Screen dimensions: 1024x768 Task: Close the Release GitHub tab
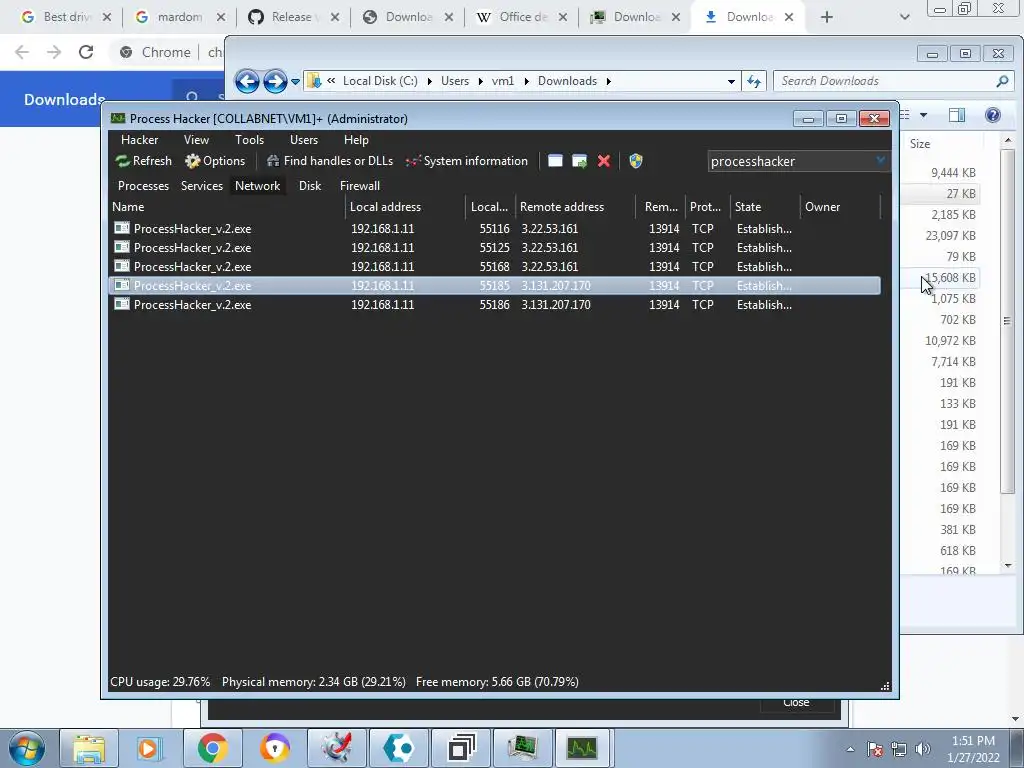click(x=335, y=17)
